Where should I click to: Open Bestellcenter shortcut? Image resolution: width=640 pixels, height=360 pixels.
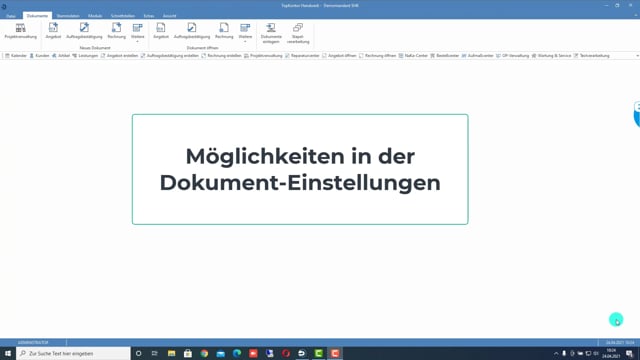pos(444,56)
